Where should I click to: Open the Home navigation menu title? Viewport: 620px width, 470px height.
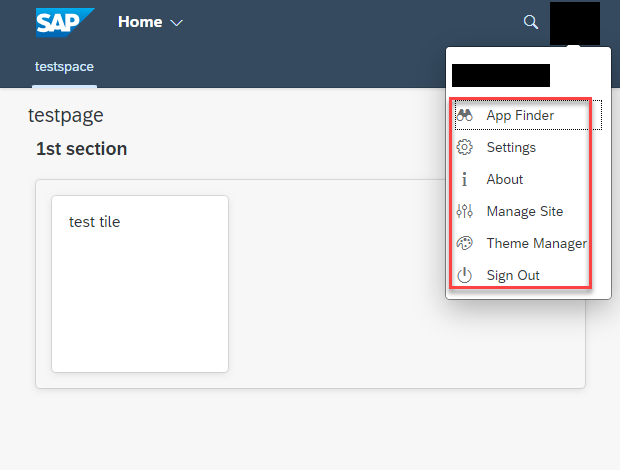pyautogui.click(x=140, y=22)
